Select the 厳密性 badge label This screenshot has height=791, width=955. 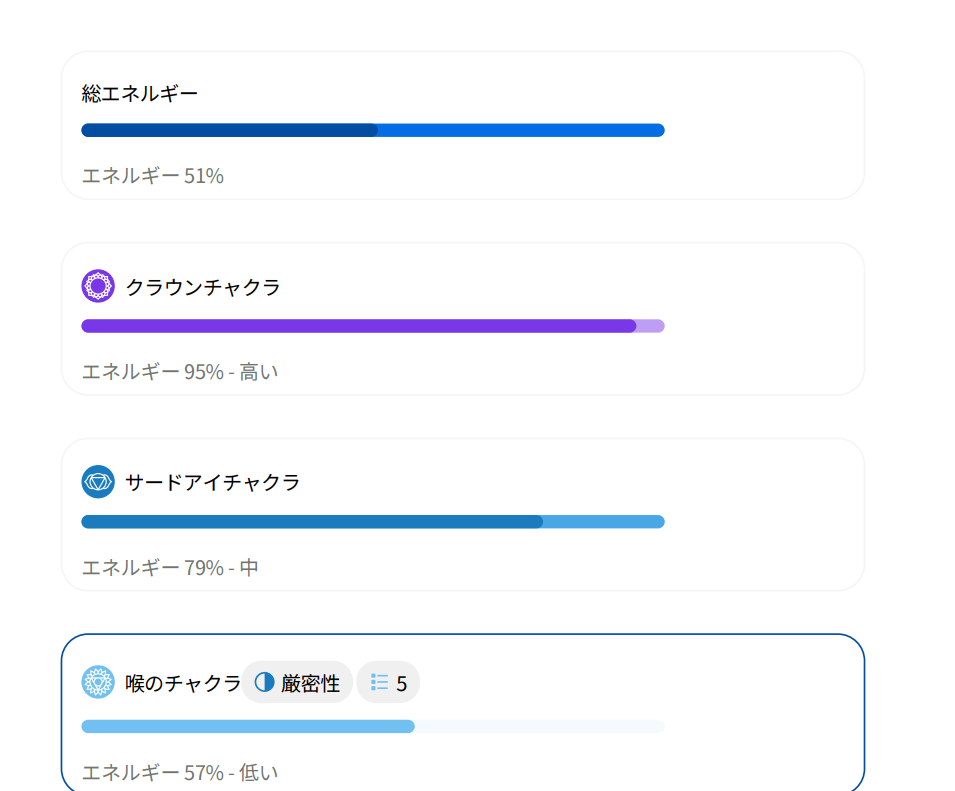pyautogui.click(x=310, y=684)
